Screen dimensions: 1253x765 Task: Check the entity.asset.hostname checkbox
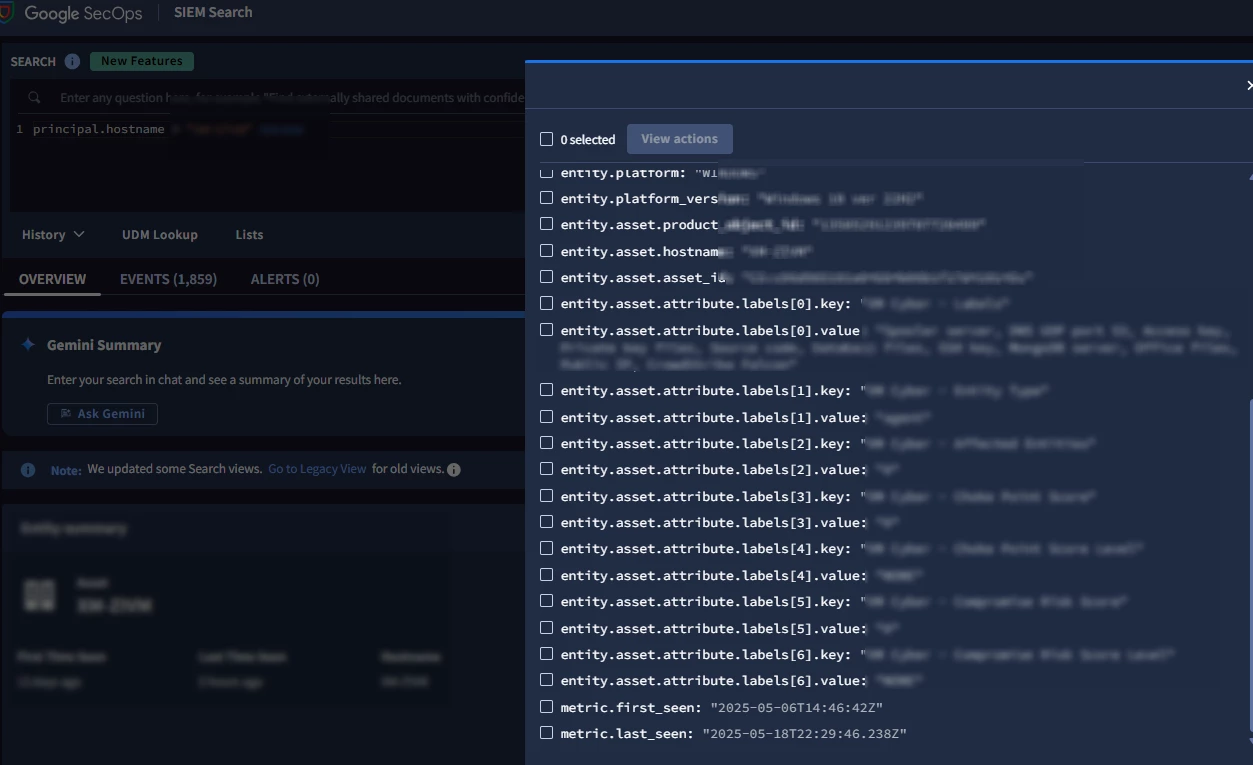tap(546, 251)
